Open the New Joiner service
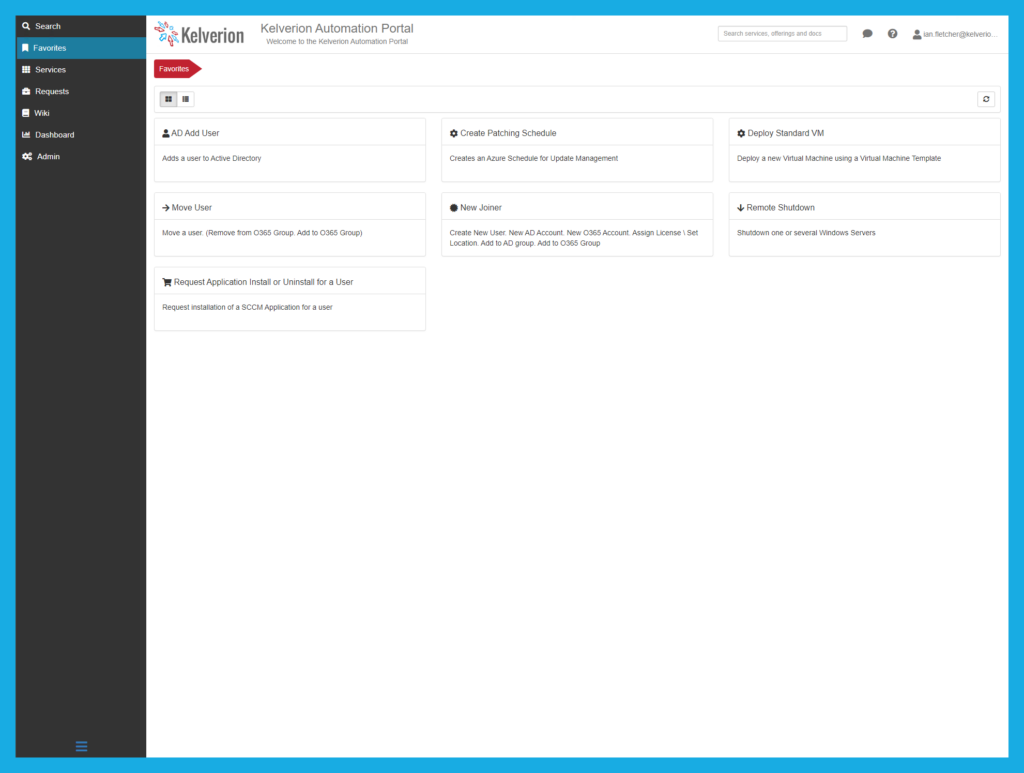This screenshot has width=1024, height=773. [x=481, y=208]
